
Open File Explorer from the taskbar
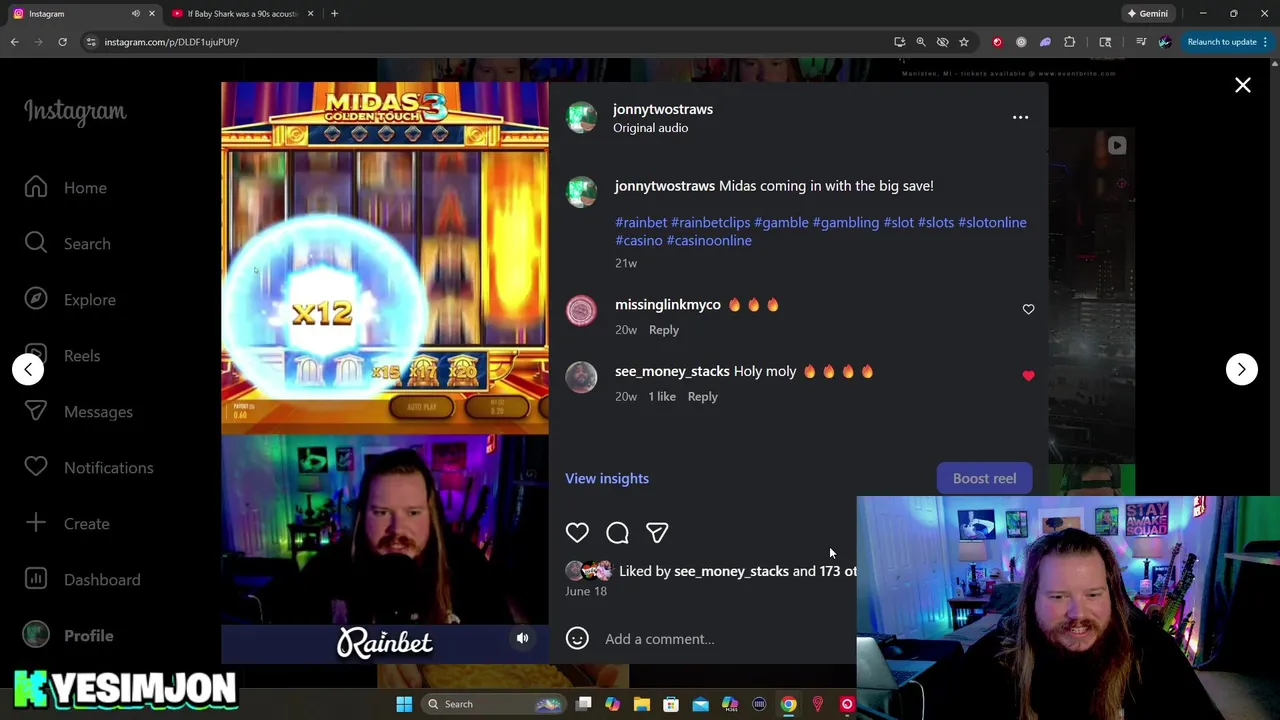tap(642, 704)
